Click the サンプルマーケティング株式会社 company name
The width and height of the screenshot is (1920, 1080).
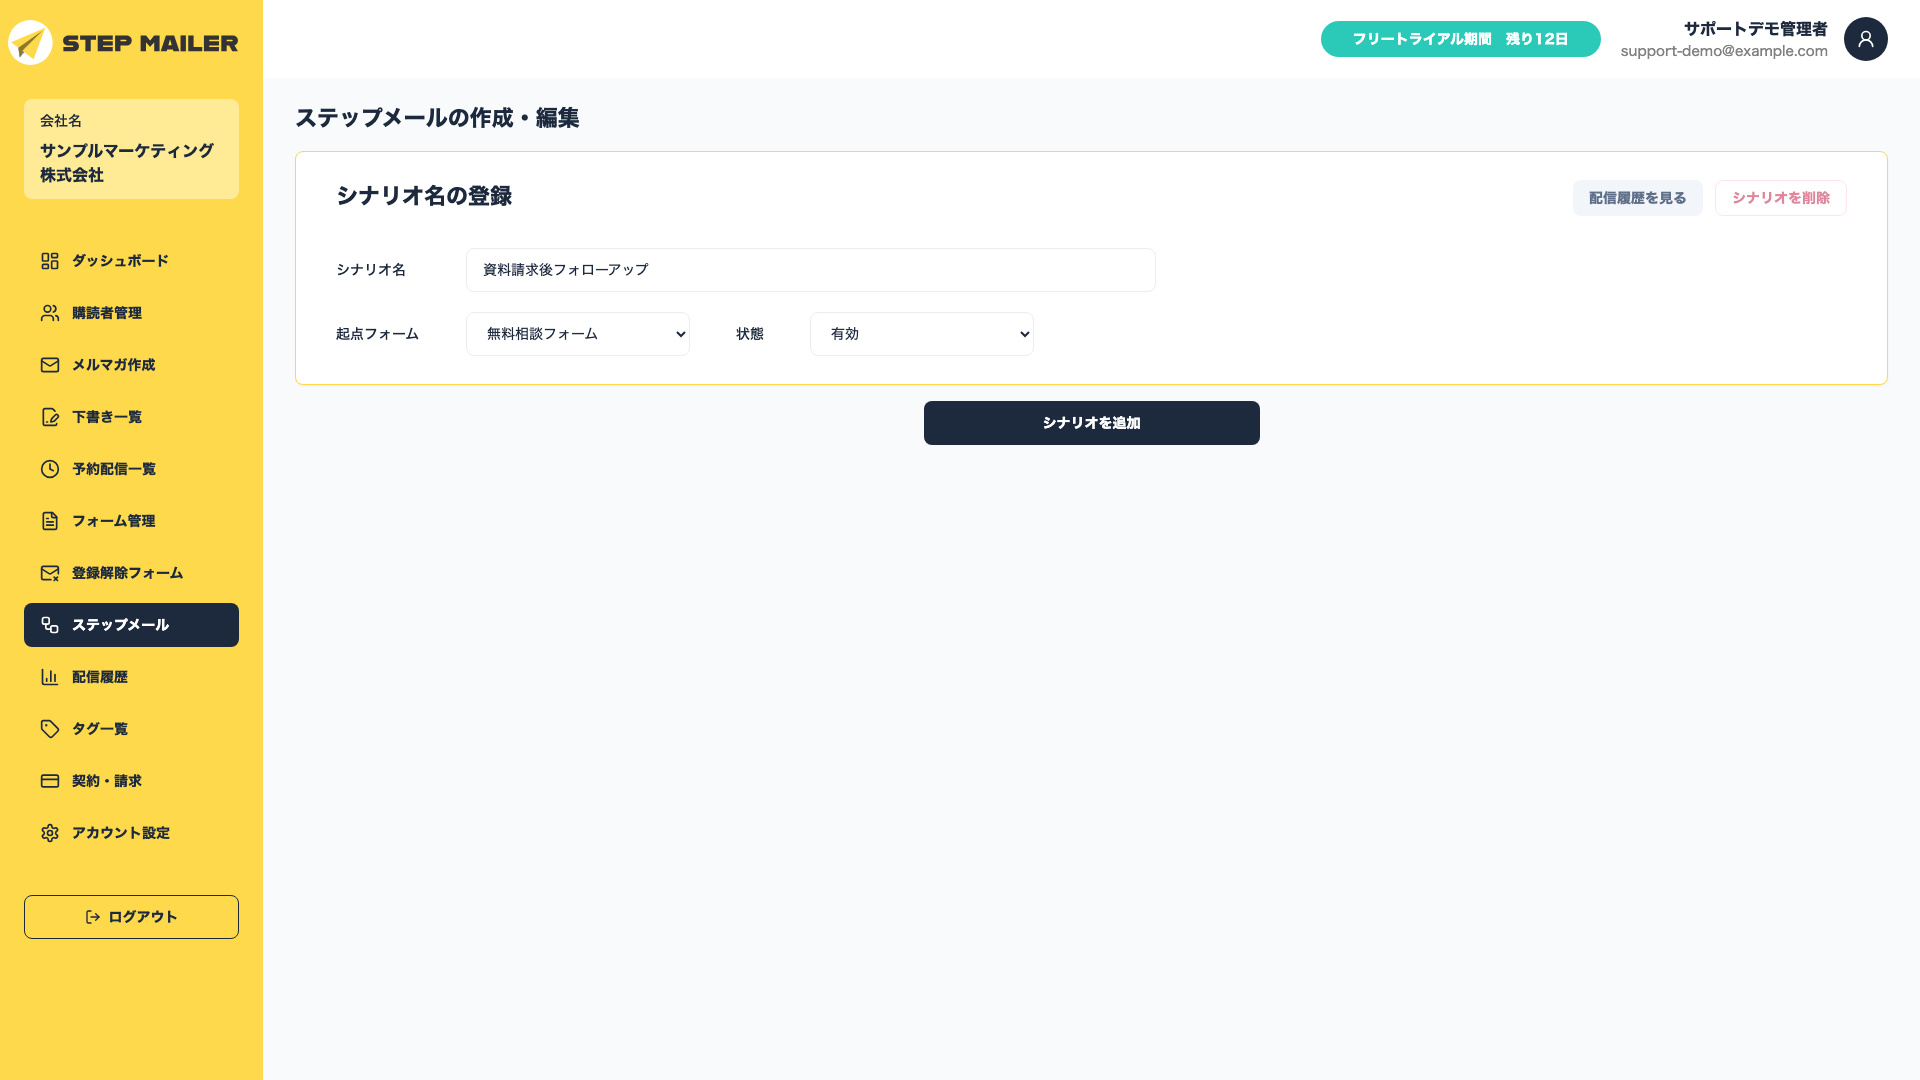click(127, 163)
